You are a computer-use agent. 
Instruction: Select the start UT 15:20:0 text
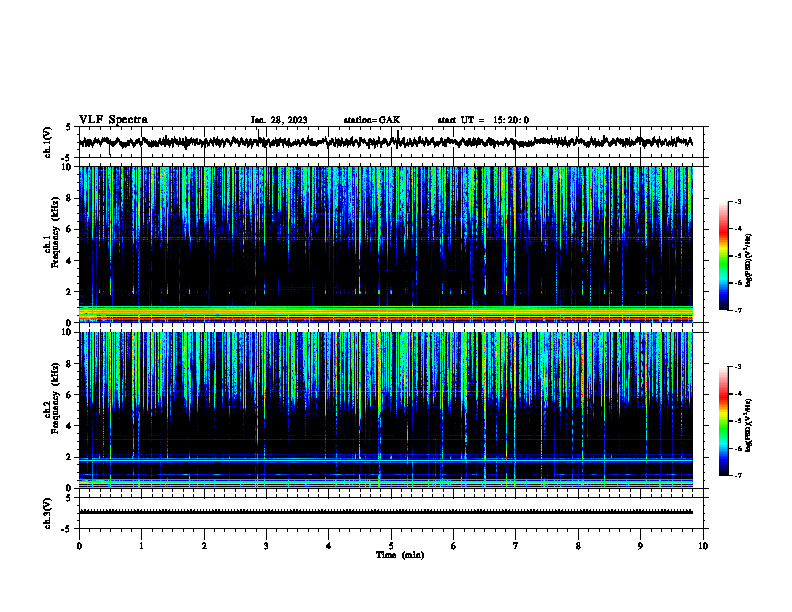[483, 120]
